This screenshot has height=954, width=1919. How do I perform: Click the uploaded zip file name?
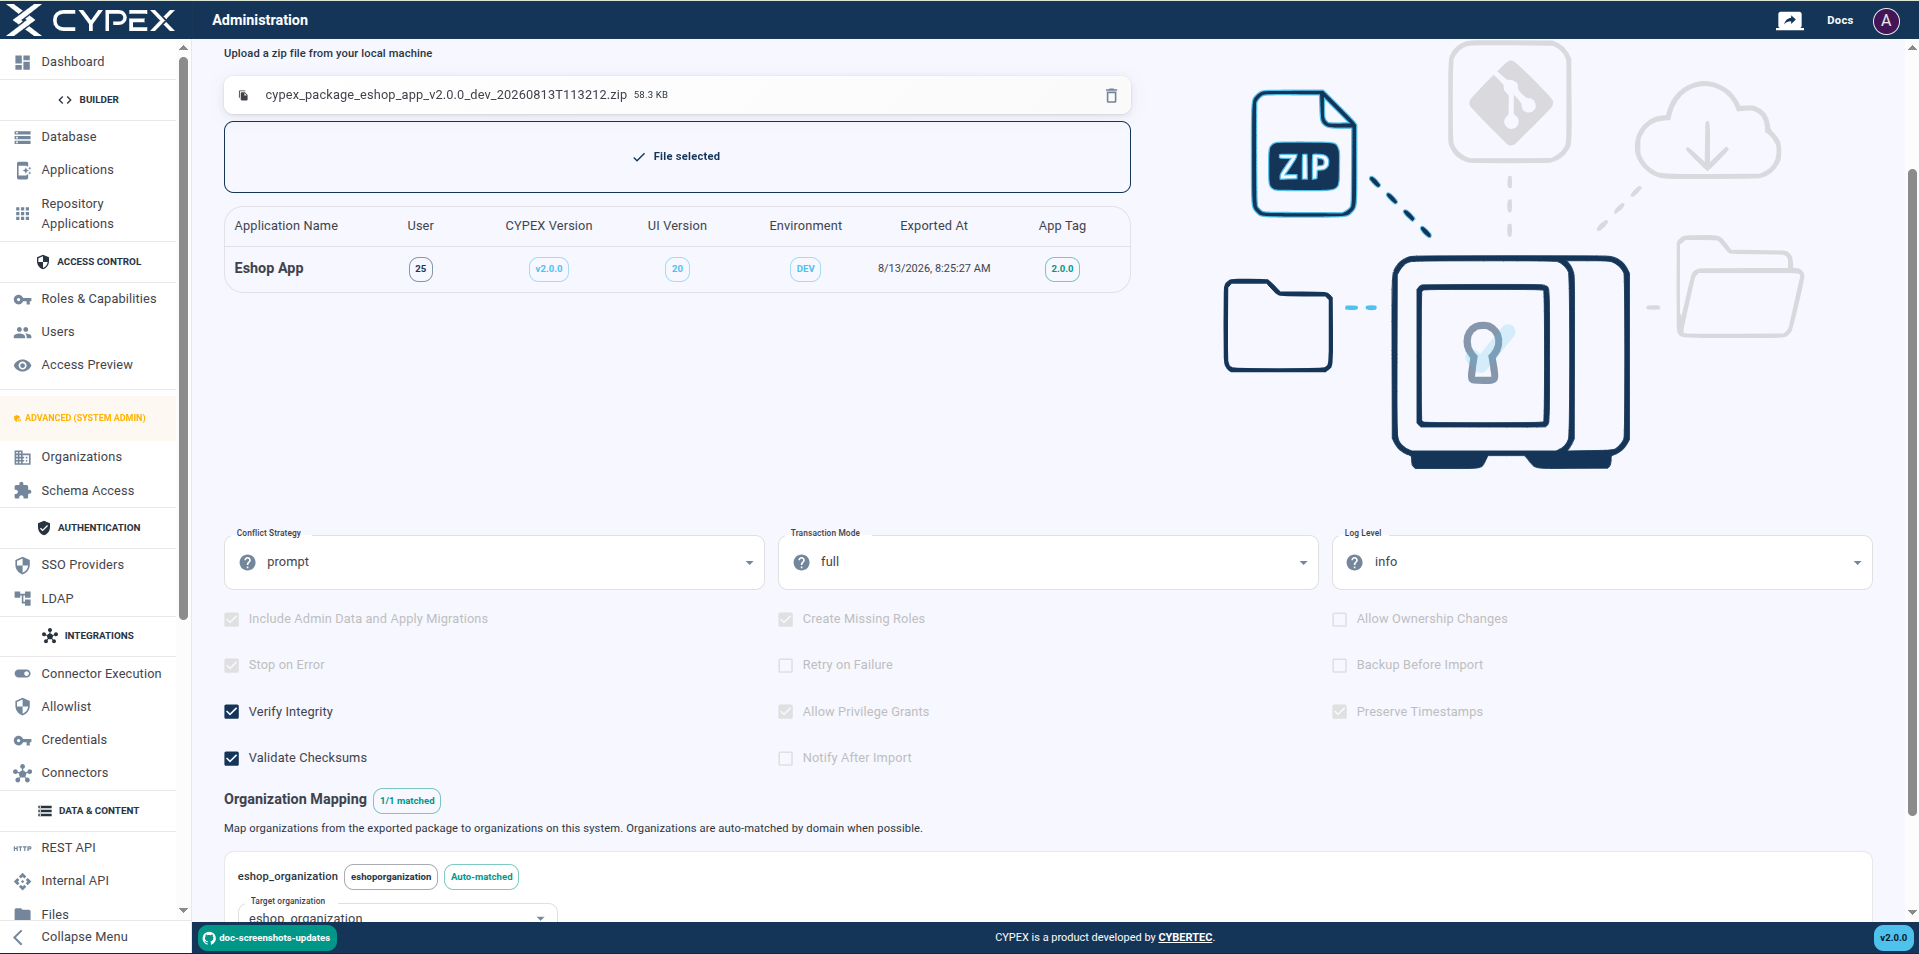pyautogui.click(x=445, y=95)
